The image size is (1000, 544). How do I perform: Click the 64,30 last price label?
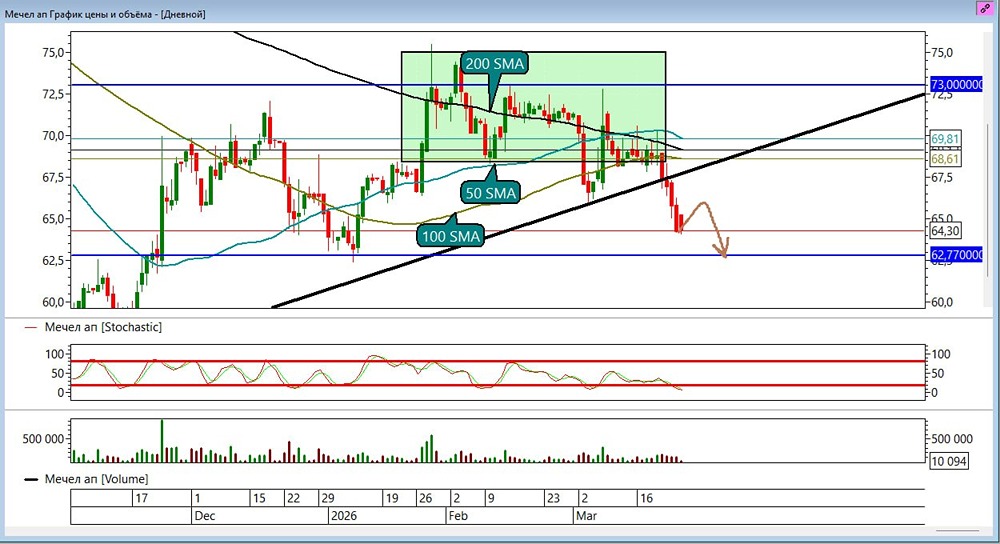click(x=945, y=231)
